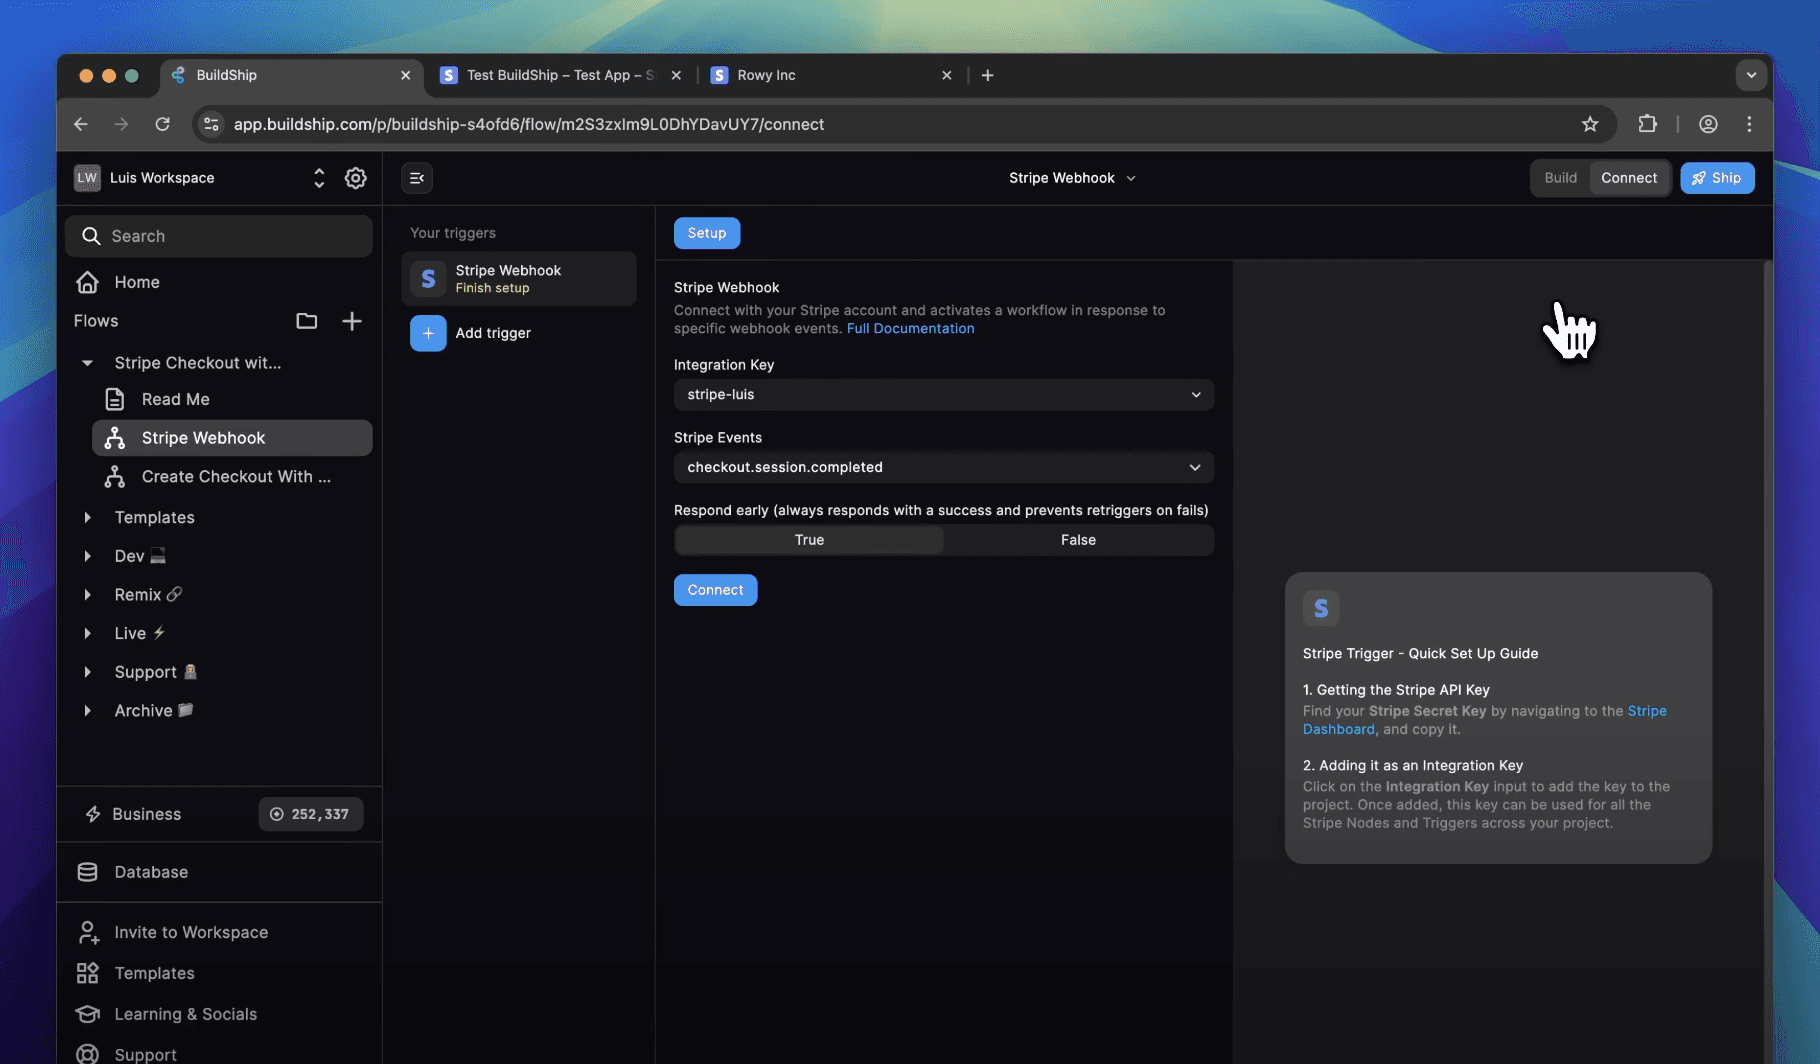Screen dimensions: 1820x1064
Task: Close the Rowy Inc tab
Action: tap(946, 75)
